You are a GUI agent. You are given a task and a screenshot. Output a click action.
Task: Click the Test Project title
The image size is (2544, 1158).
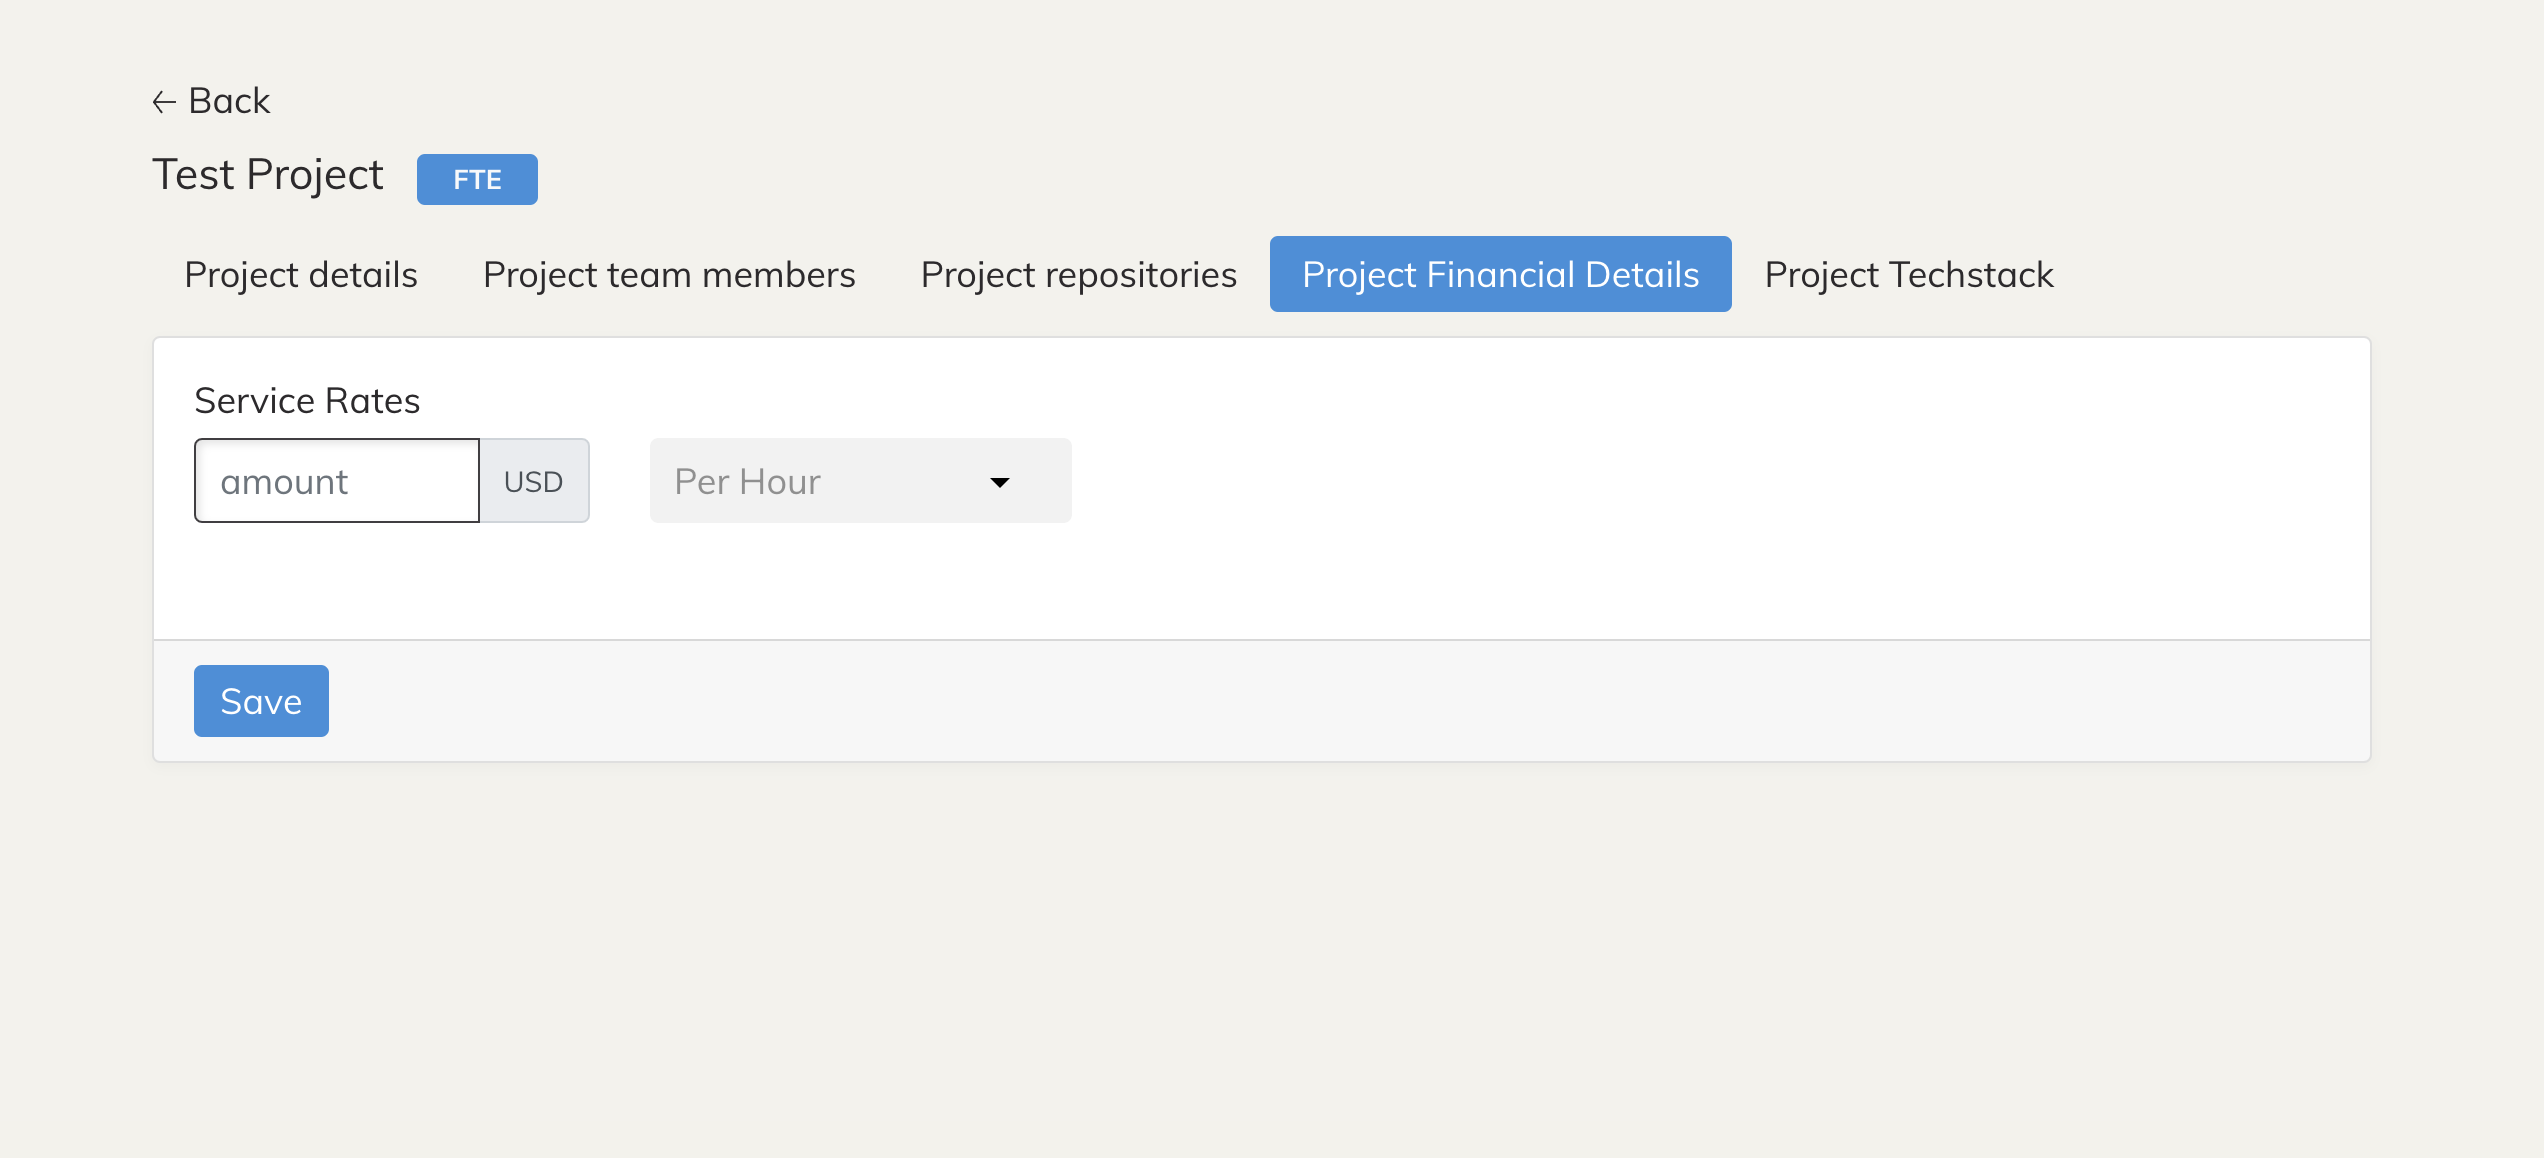[x=266, y=174]
